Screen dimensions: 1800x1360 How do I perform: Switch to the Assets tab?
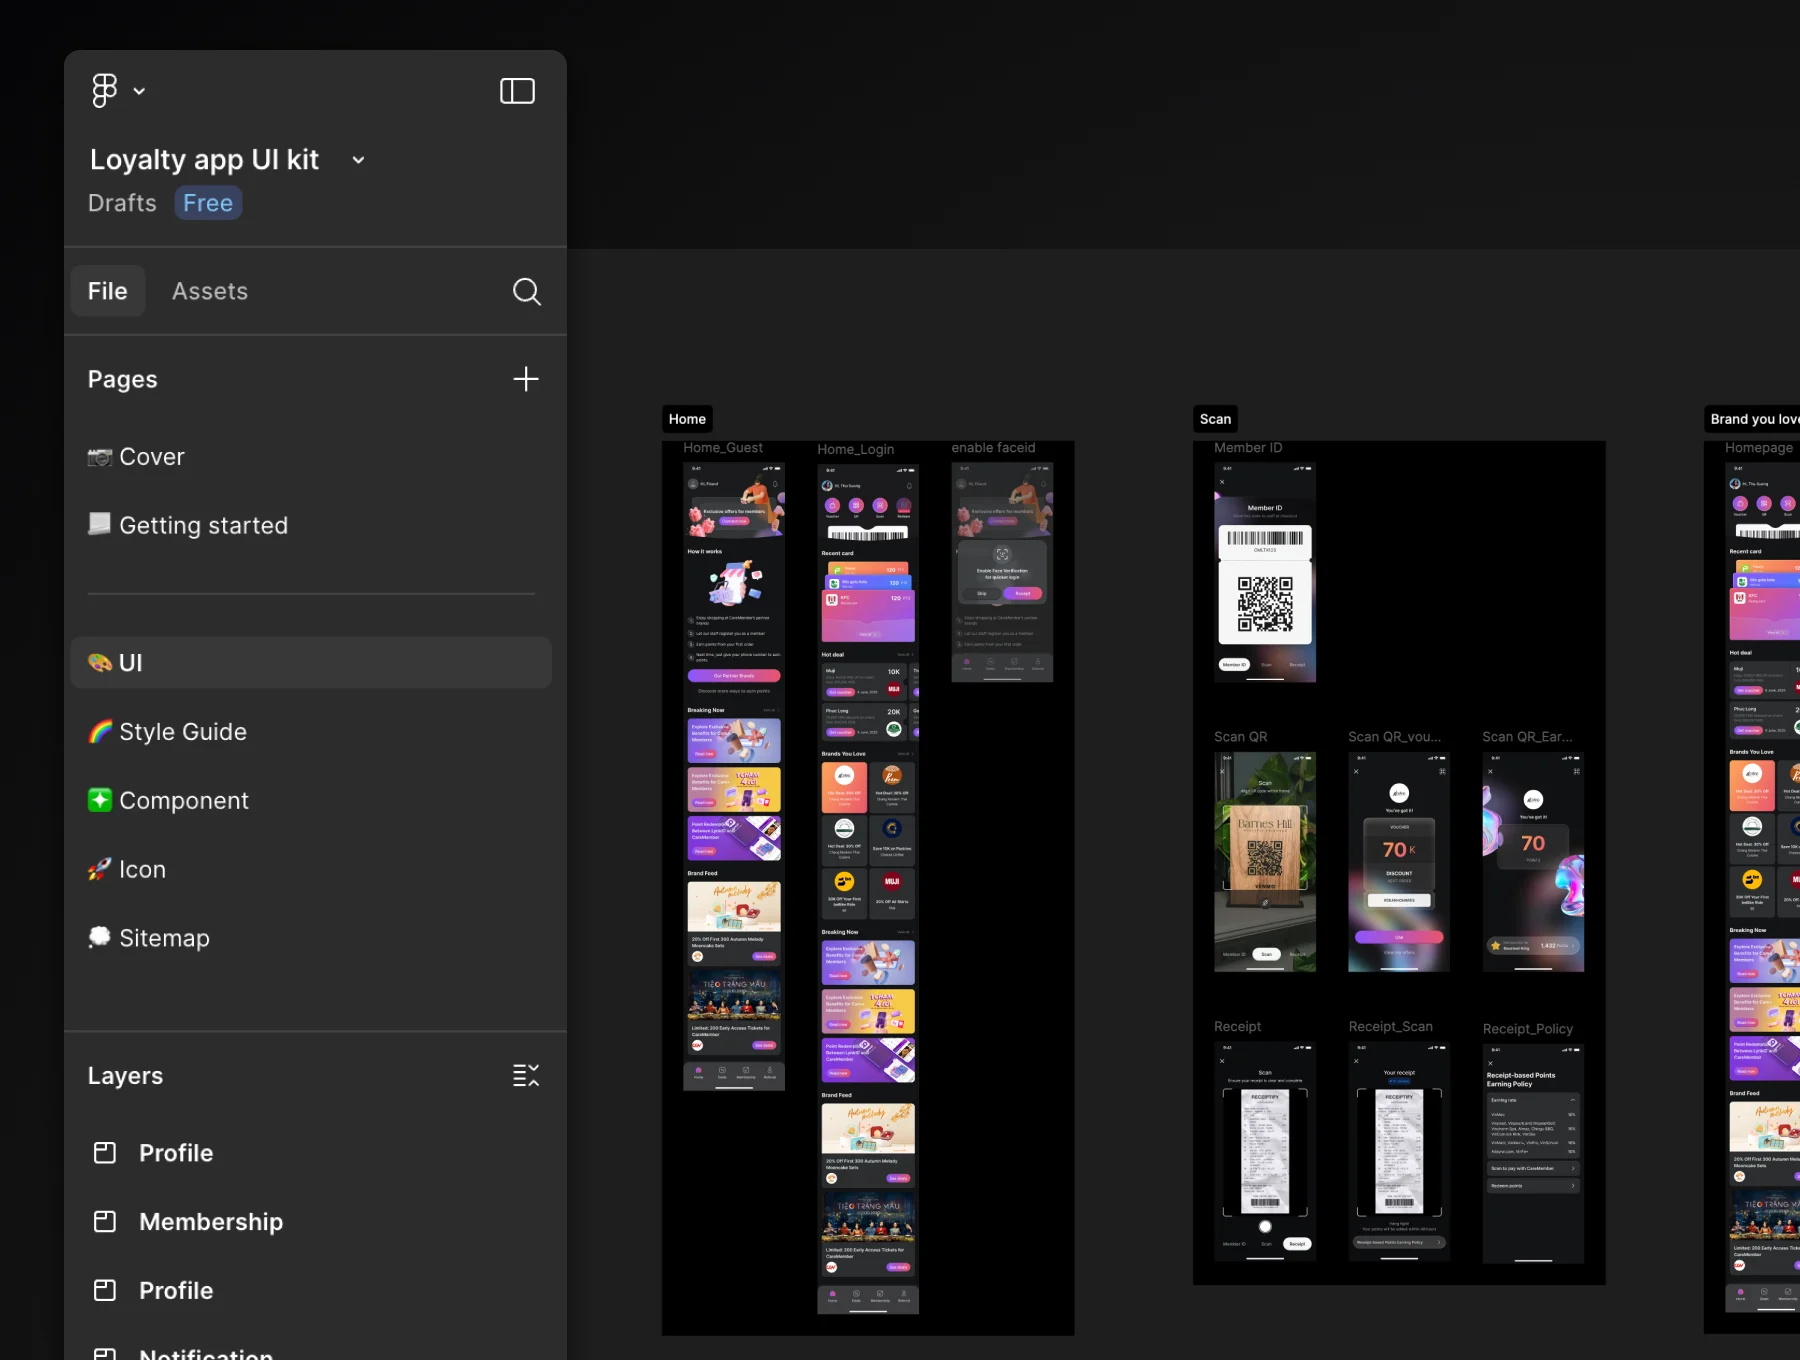[210, 291]
